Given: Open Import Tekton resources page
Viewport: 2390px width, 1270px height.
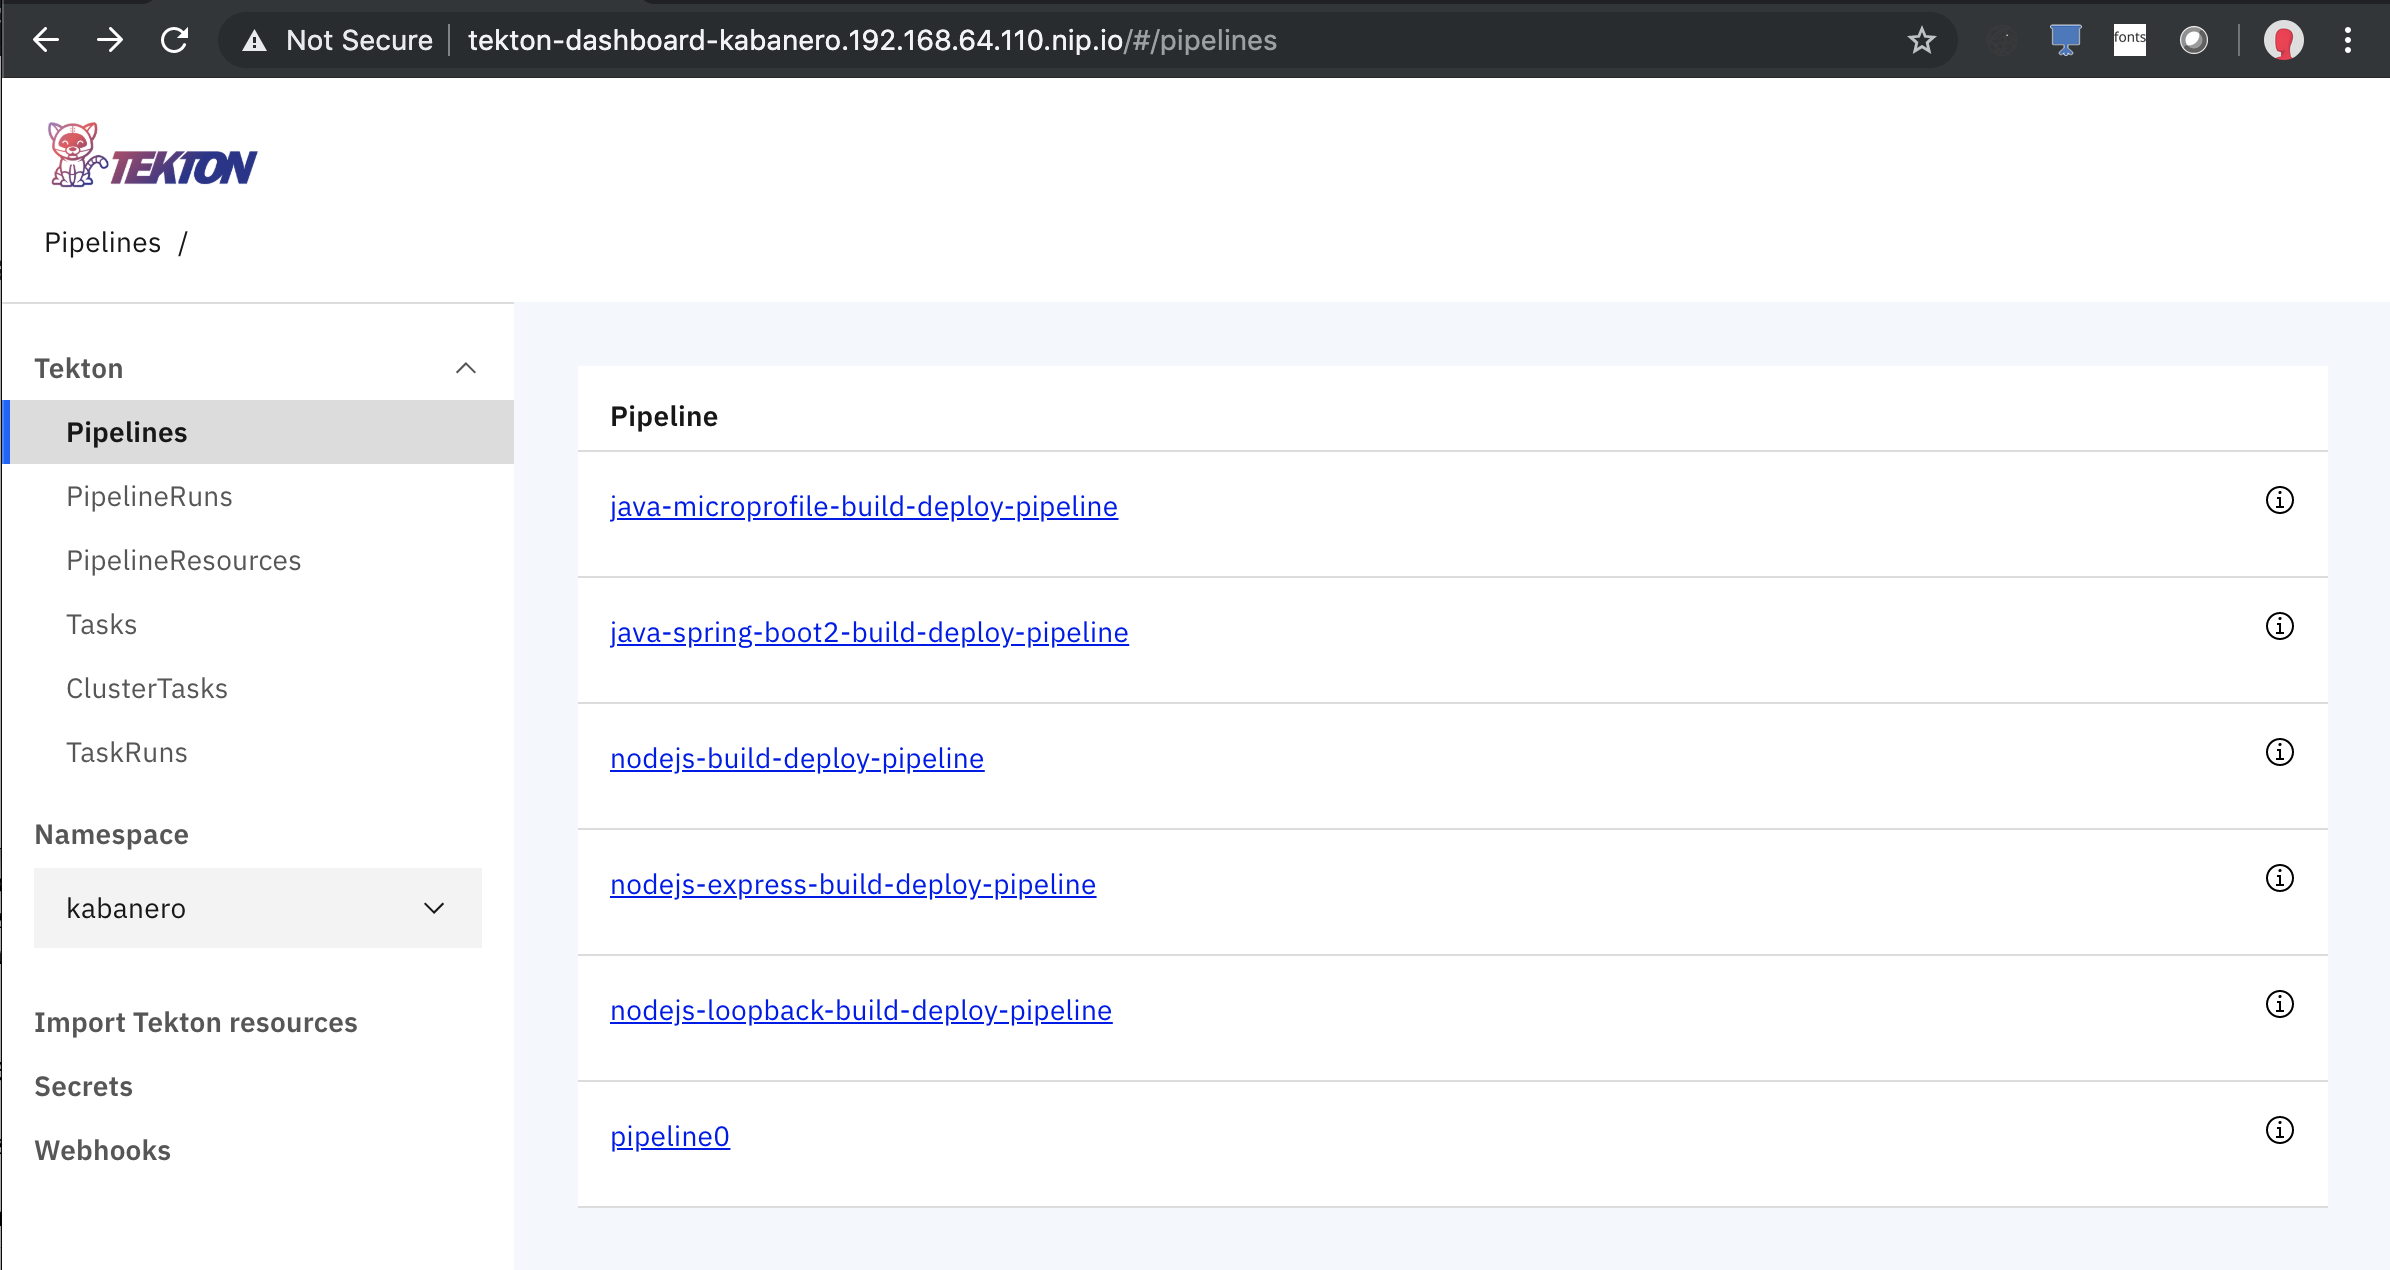Looking at the screenshot, I should click(196, 1022).
